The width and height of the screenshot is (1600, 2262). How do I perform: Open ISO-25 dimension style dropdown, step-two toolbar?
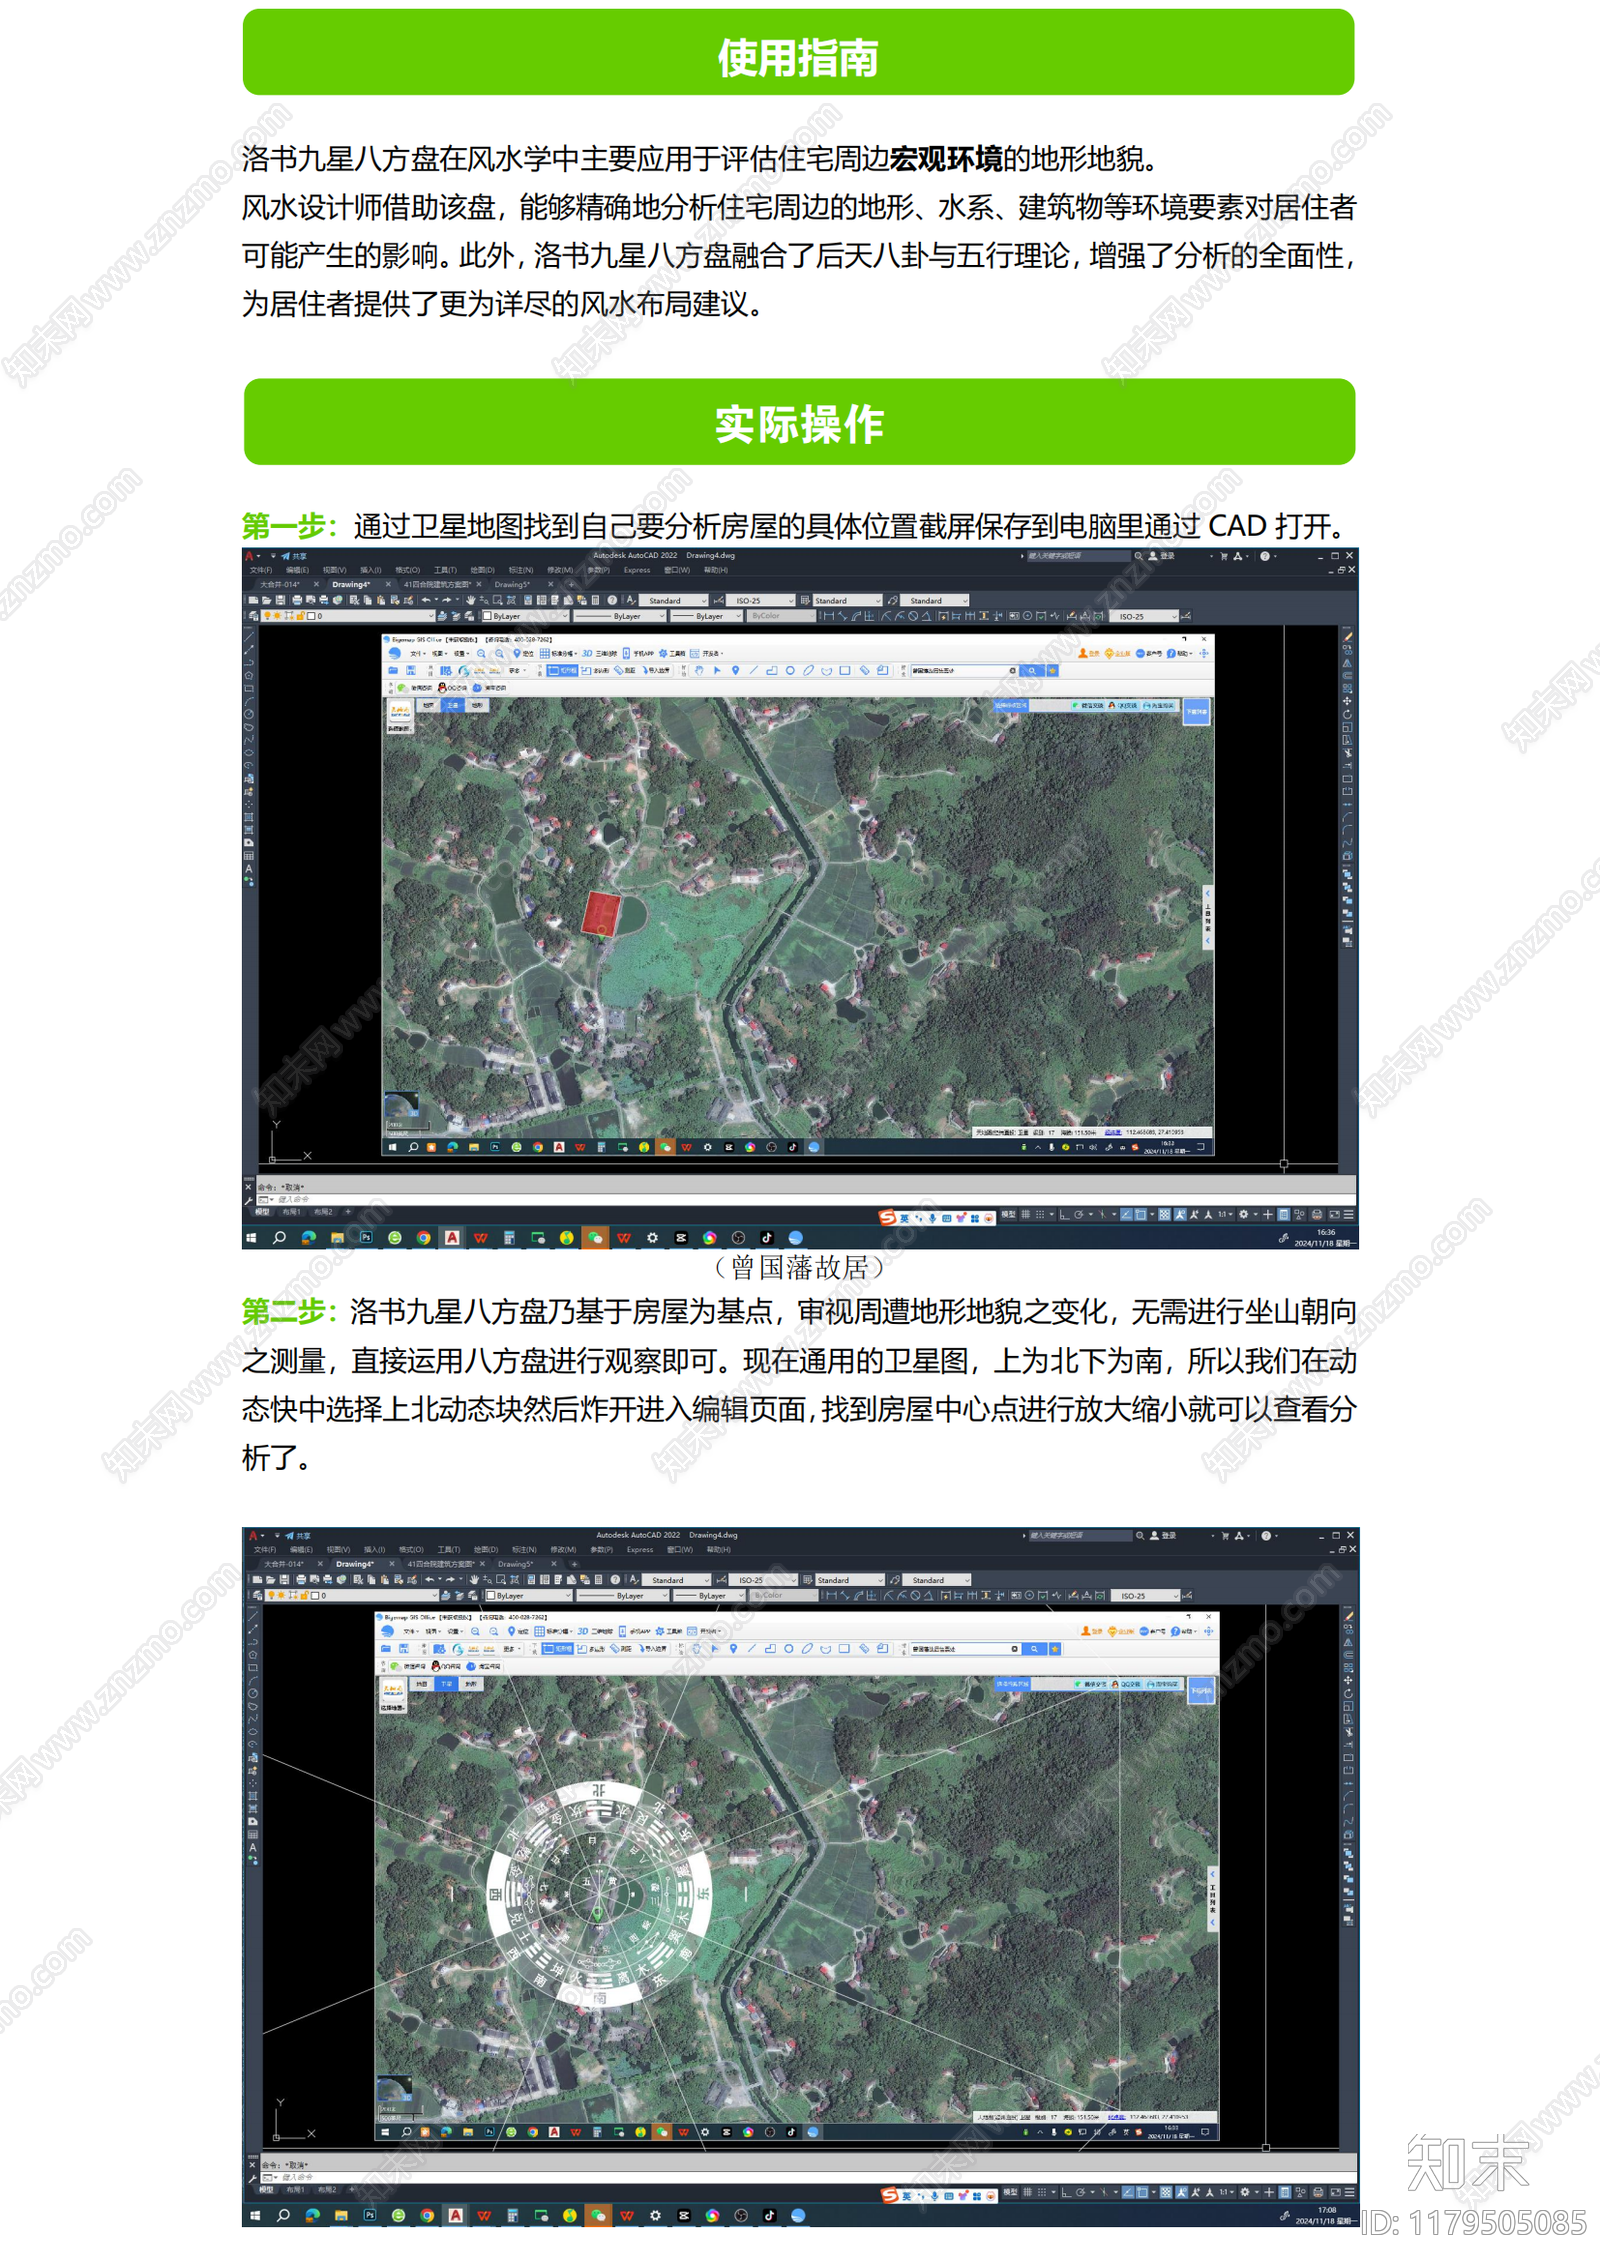point(762,1580)
